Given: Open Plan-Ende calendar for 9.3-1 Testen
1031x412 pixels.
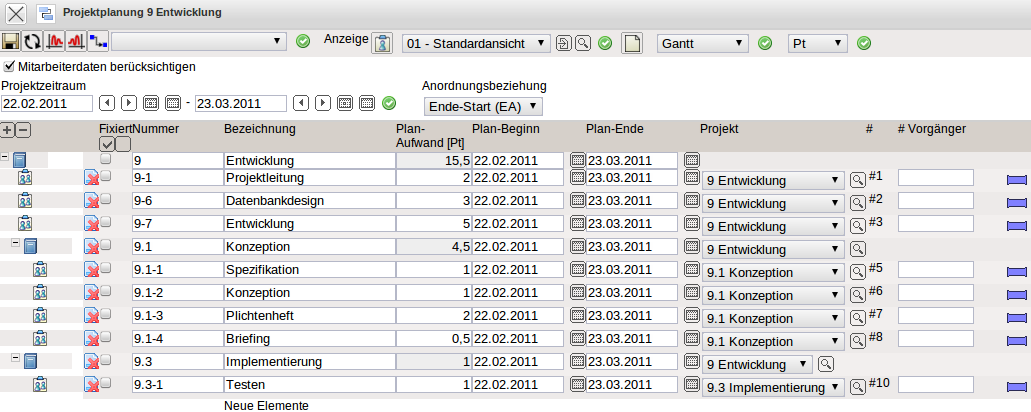Looking at the screenshot, I should [x=692, y=383].
